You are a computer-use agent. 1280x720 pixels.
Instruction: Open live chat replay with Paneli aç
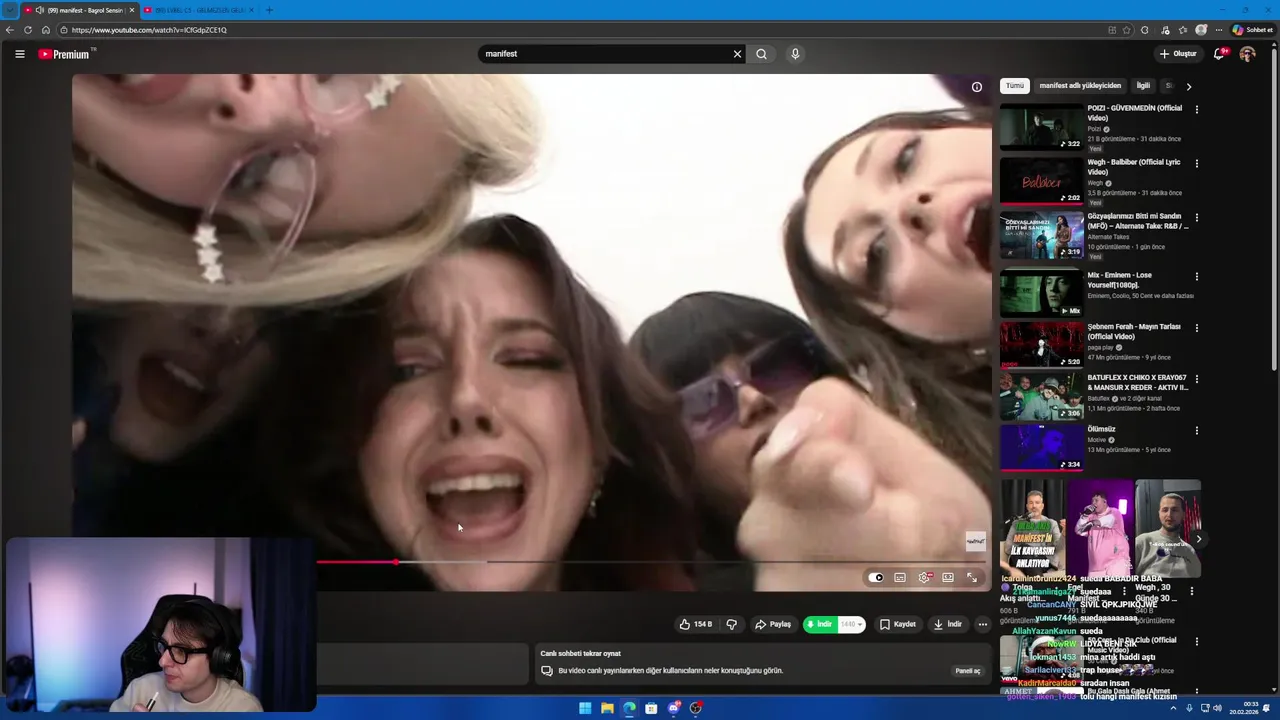coord(968,671)
